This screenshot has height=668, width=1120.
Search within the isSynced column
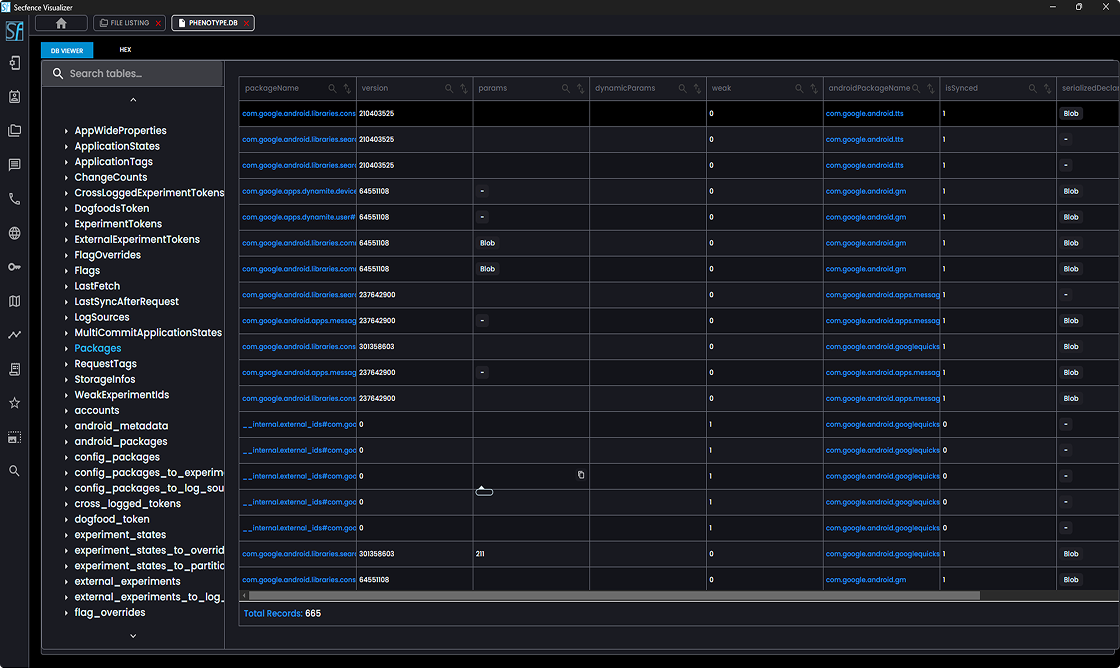1032,89
